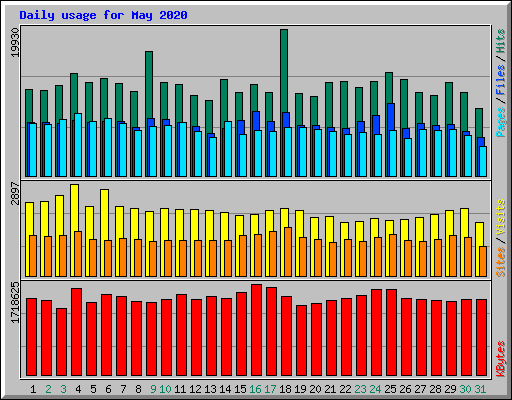Click the dark blue files bar for day 25
Image resolution: width=512 pixels, height=400 pixels.
click(x=391, y=117)
